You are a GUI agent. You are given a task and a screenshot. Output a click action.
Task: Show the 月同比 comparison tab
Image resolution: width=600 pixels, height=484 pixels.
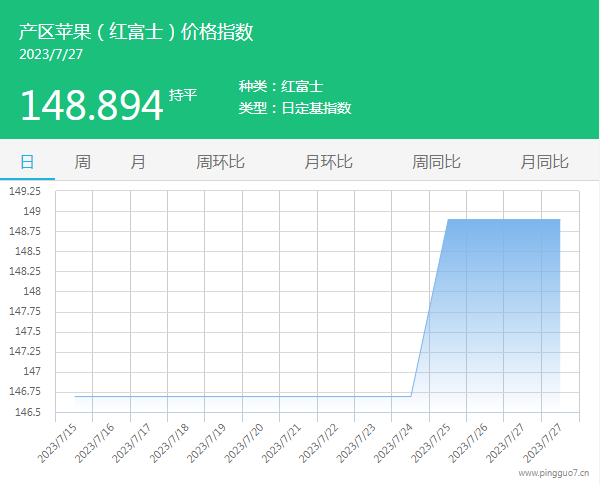point(544,162)
